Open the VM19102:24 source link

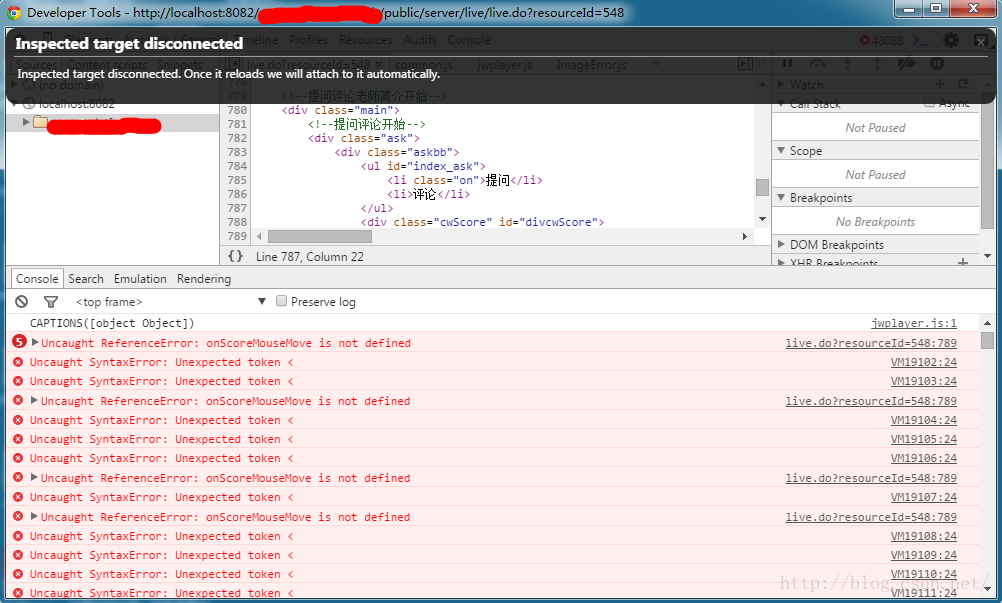click(x=923, y=362)
